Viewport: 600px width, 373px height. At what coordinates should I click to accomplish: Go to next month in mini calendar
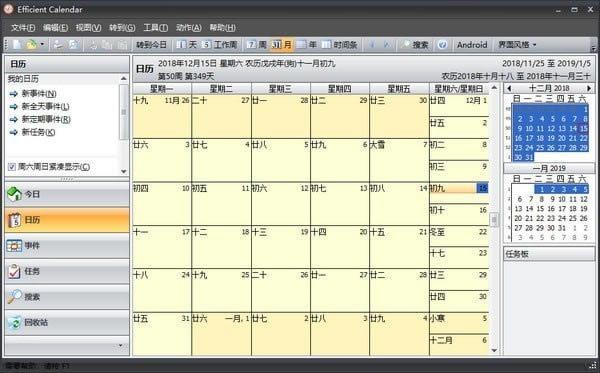589,88
